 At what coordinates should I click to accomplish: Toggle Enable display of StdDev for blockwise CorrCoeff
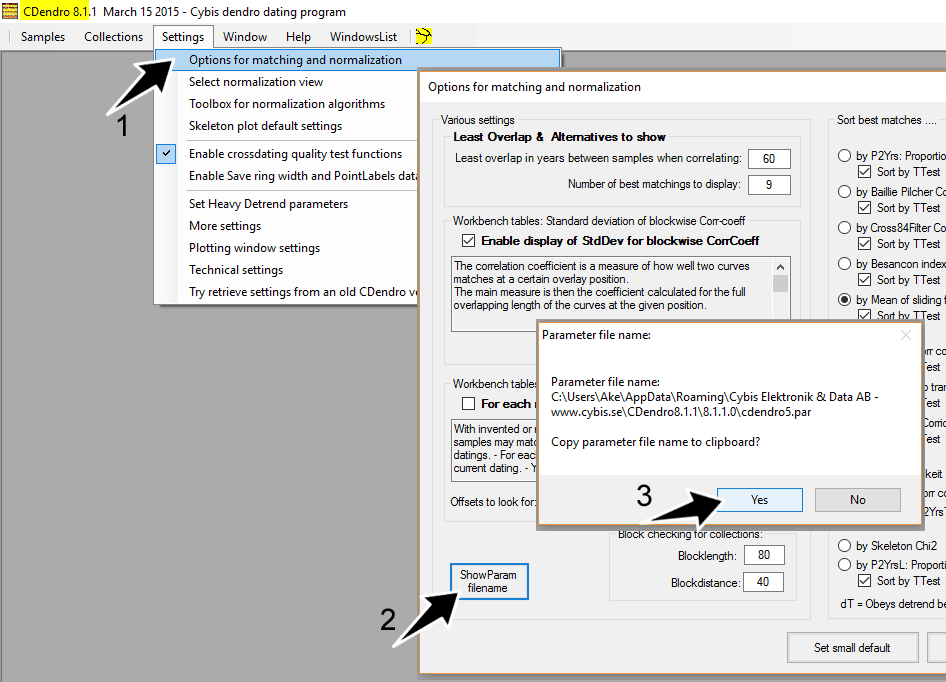[469, 241]
